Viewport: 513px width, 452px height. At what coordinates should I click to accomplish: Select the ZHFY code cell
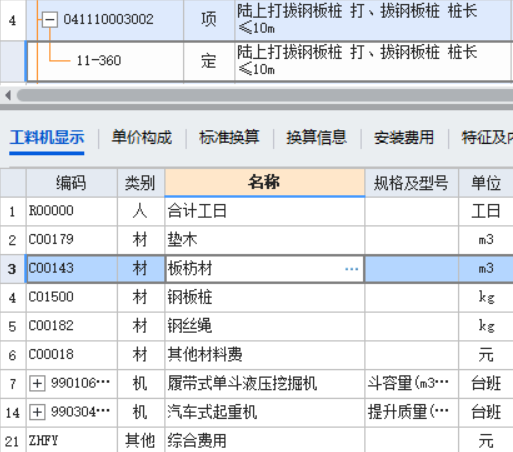pyautogui.click(x=72, y=441)
